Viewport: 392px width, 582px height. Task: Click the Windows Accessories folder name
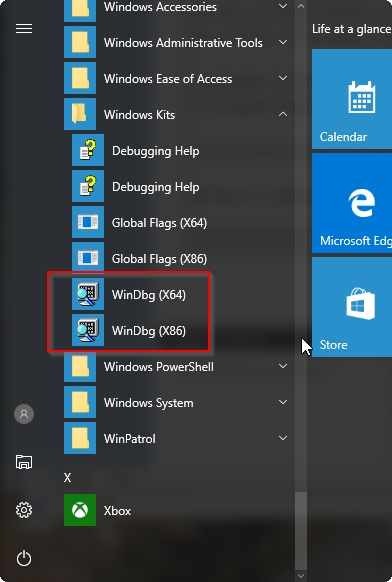pyautogui.click(x=160, y=7)
